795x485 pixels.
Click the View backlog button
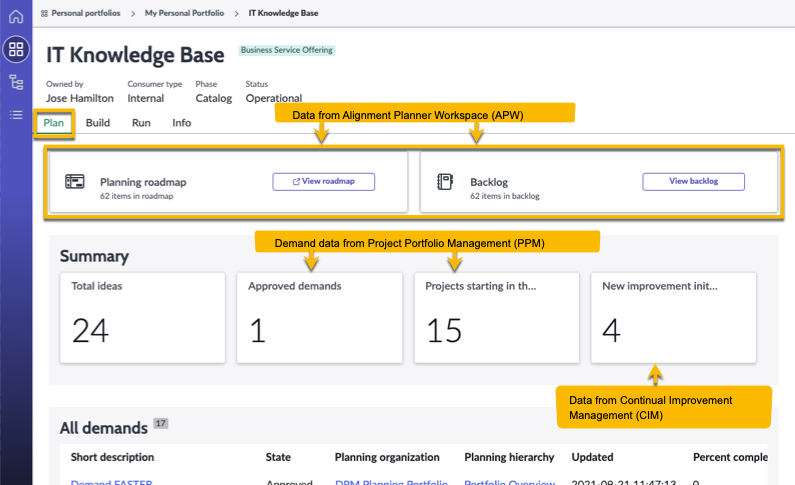pyautogui.click(x=693, y=181)
